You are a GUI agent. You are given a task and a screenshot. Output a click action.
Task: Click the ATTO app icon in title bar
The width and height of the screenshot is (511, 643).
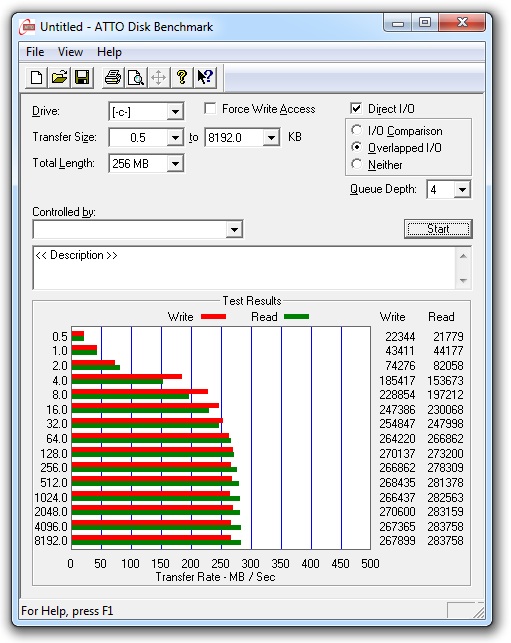[27, 27]
